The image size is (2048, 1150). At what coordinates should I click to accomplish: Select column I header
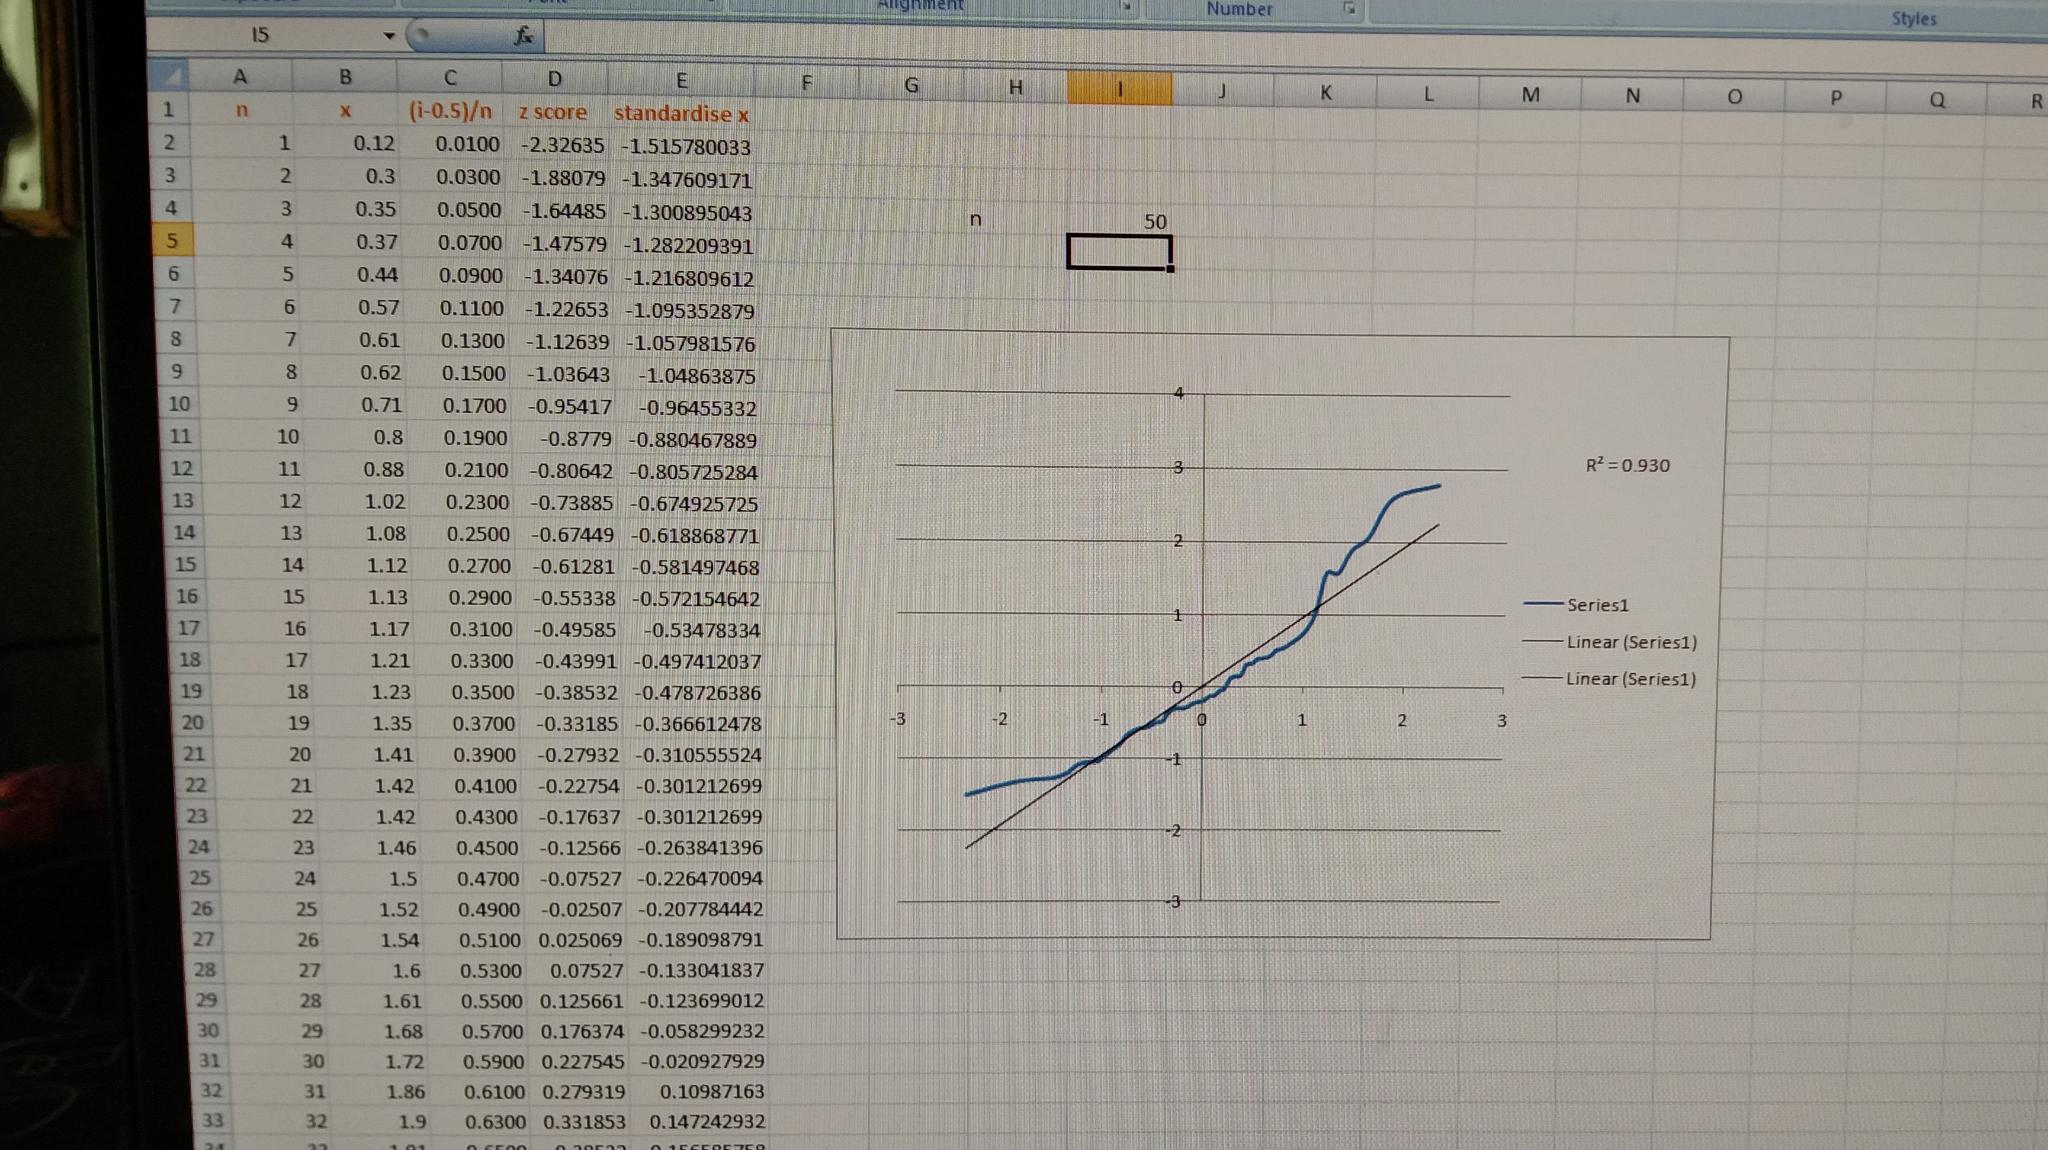tap(1119, 89)
